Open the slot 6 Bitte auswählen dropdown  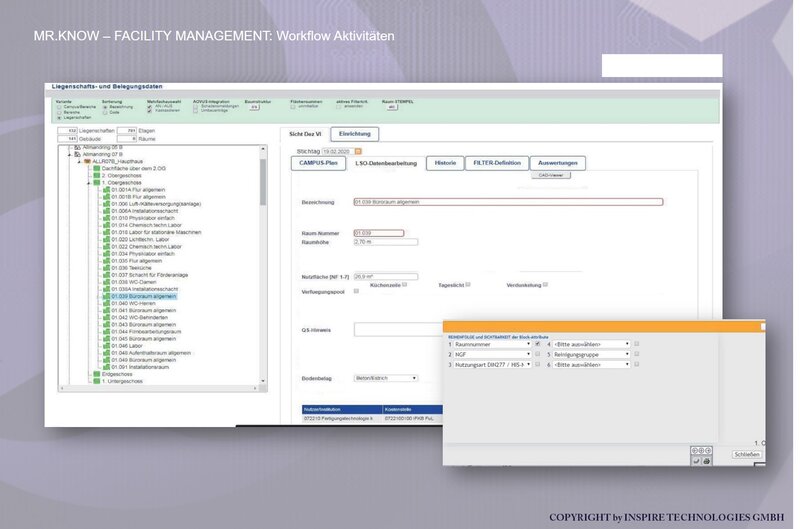(x=592, y=365)
